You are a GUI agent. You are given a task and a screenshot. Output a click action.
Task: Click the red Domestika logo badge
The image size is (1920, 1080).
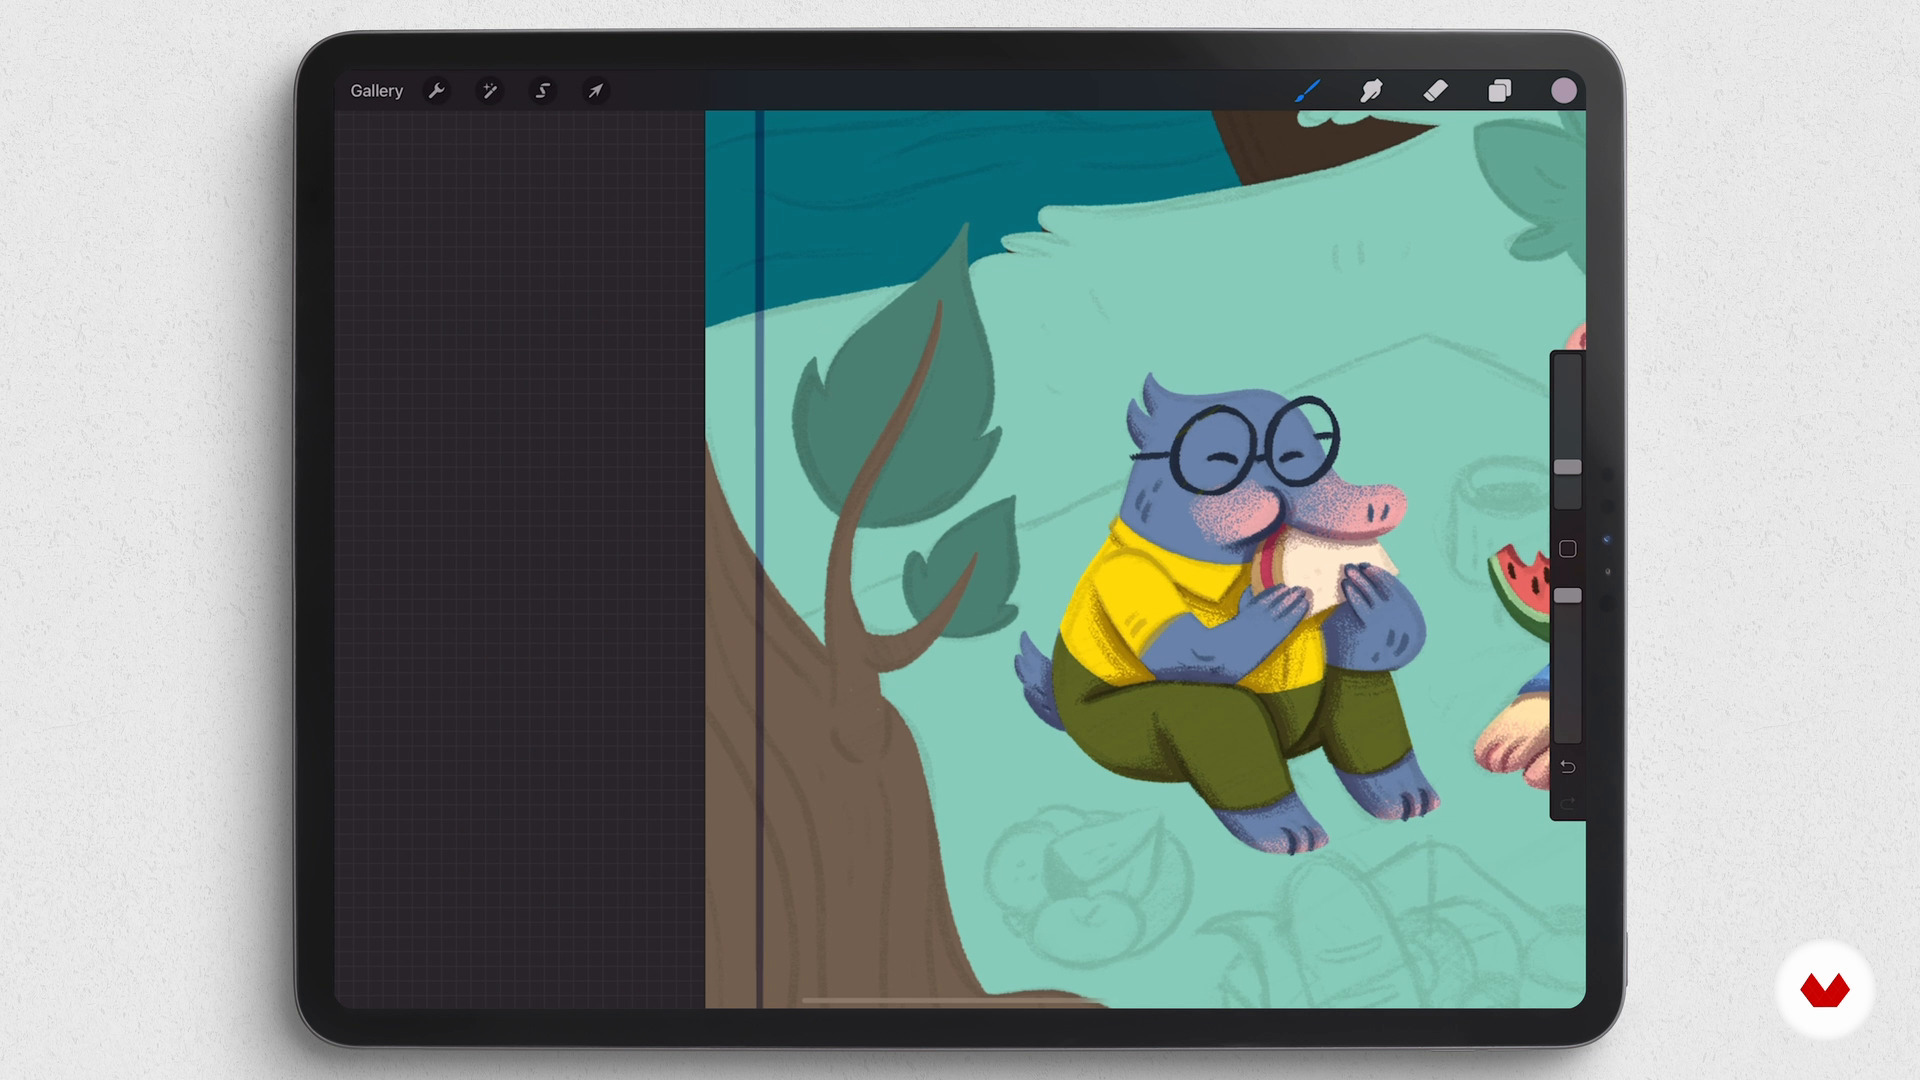click(1824, 990)
